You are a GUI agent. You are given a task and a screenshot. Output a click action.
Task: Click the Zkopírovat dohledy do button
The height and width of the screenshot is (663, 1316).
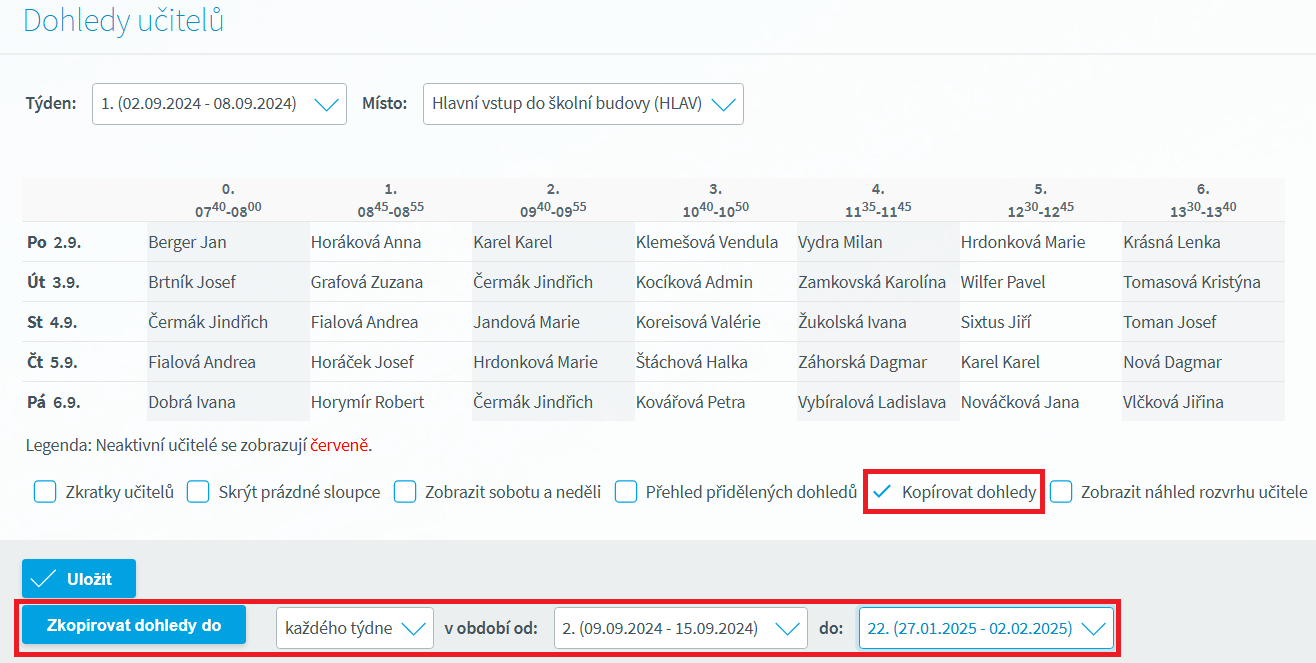click(134, 625)
